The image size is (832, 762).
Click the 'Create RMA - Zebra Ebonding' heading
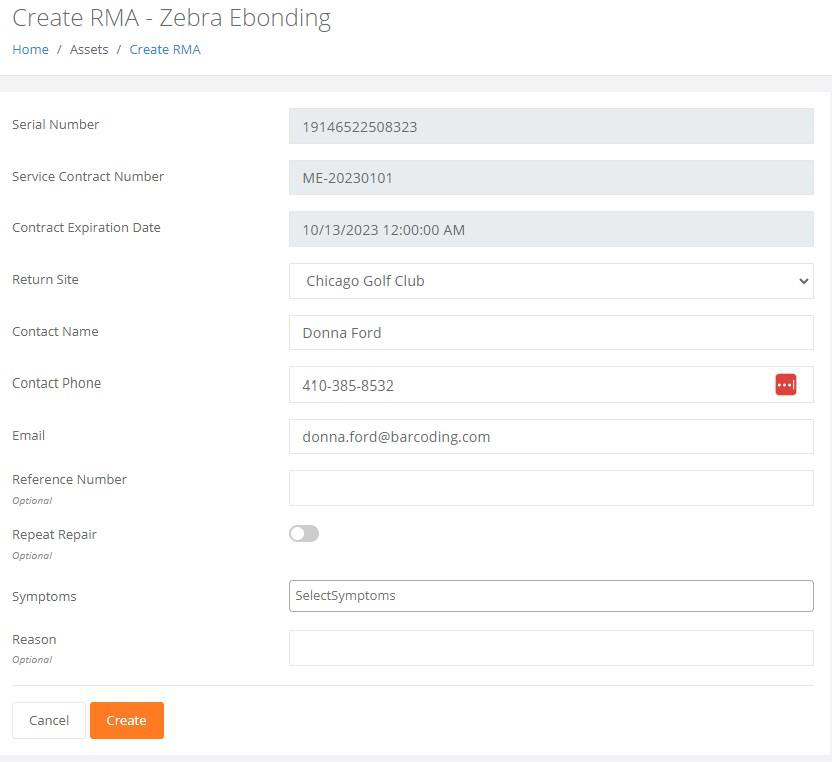point(171,18)
